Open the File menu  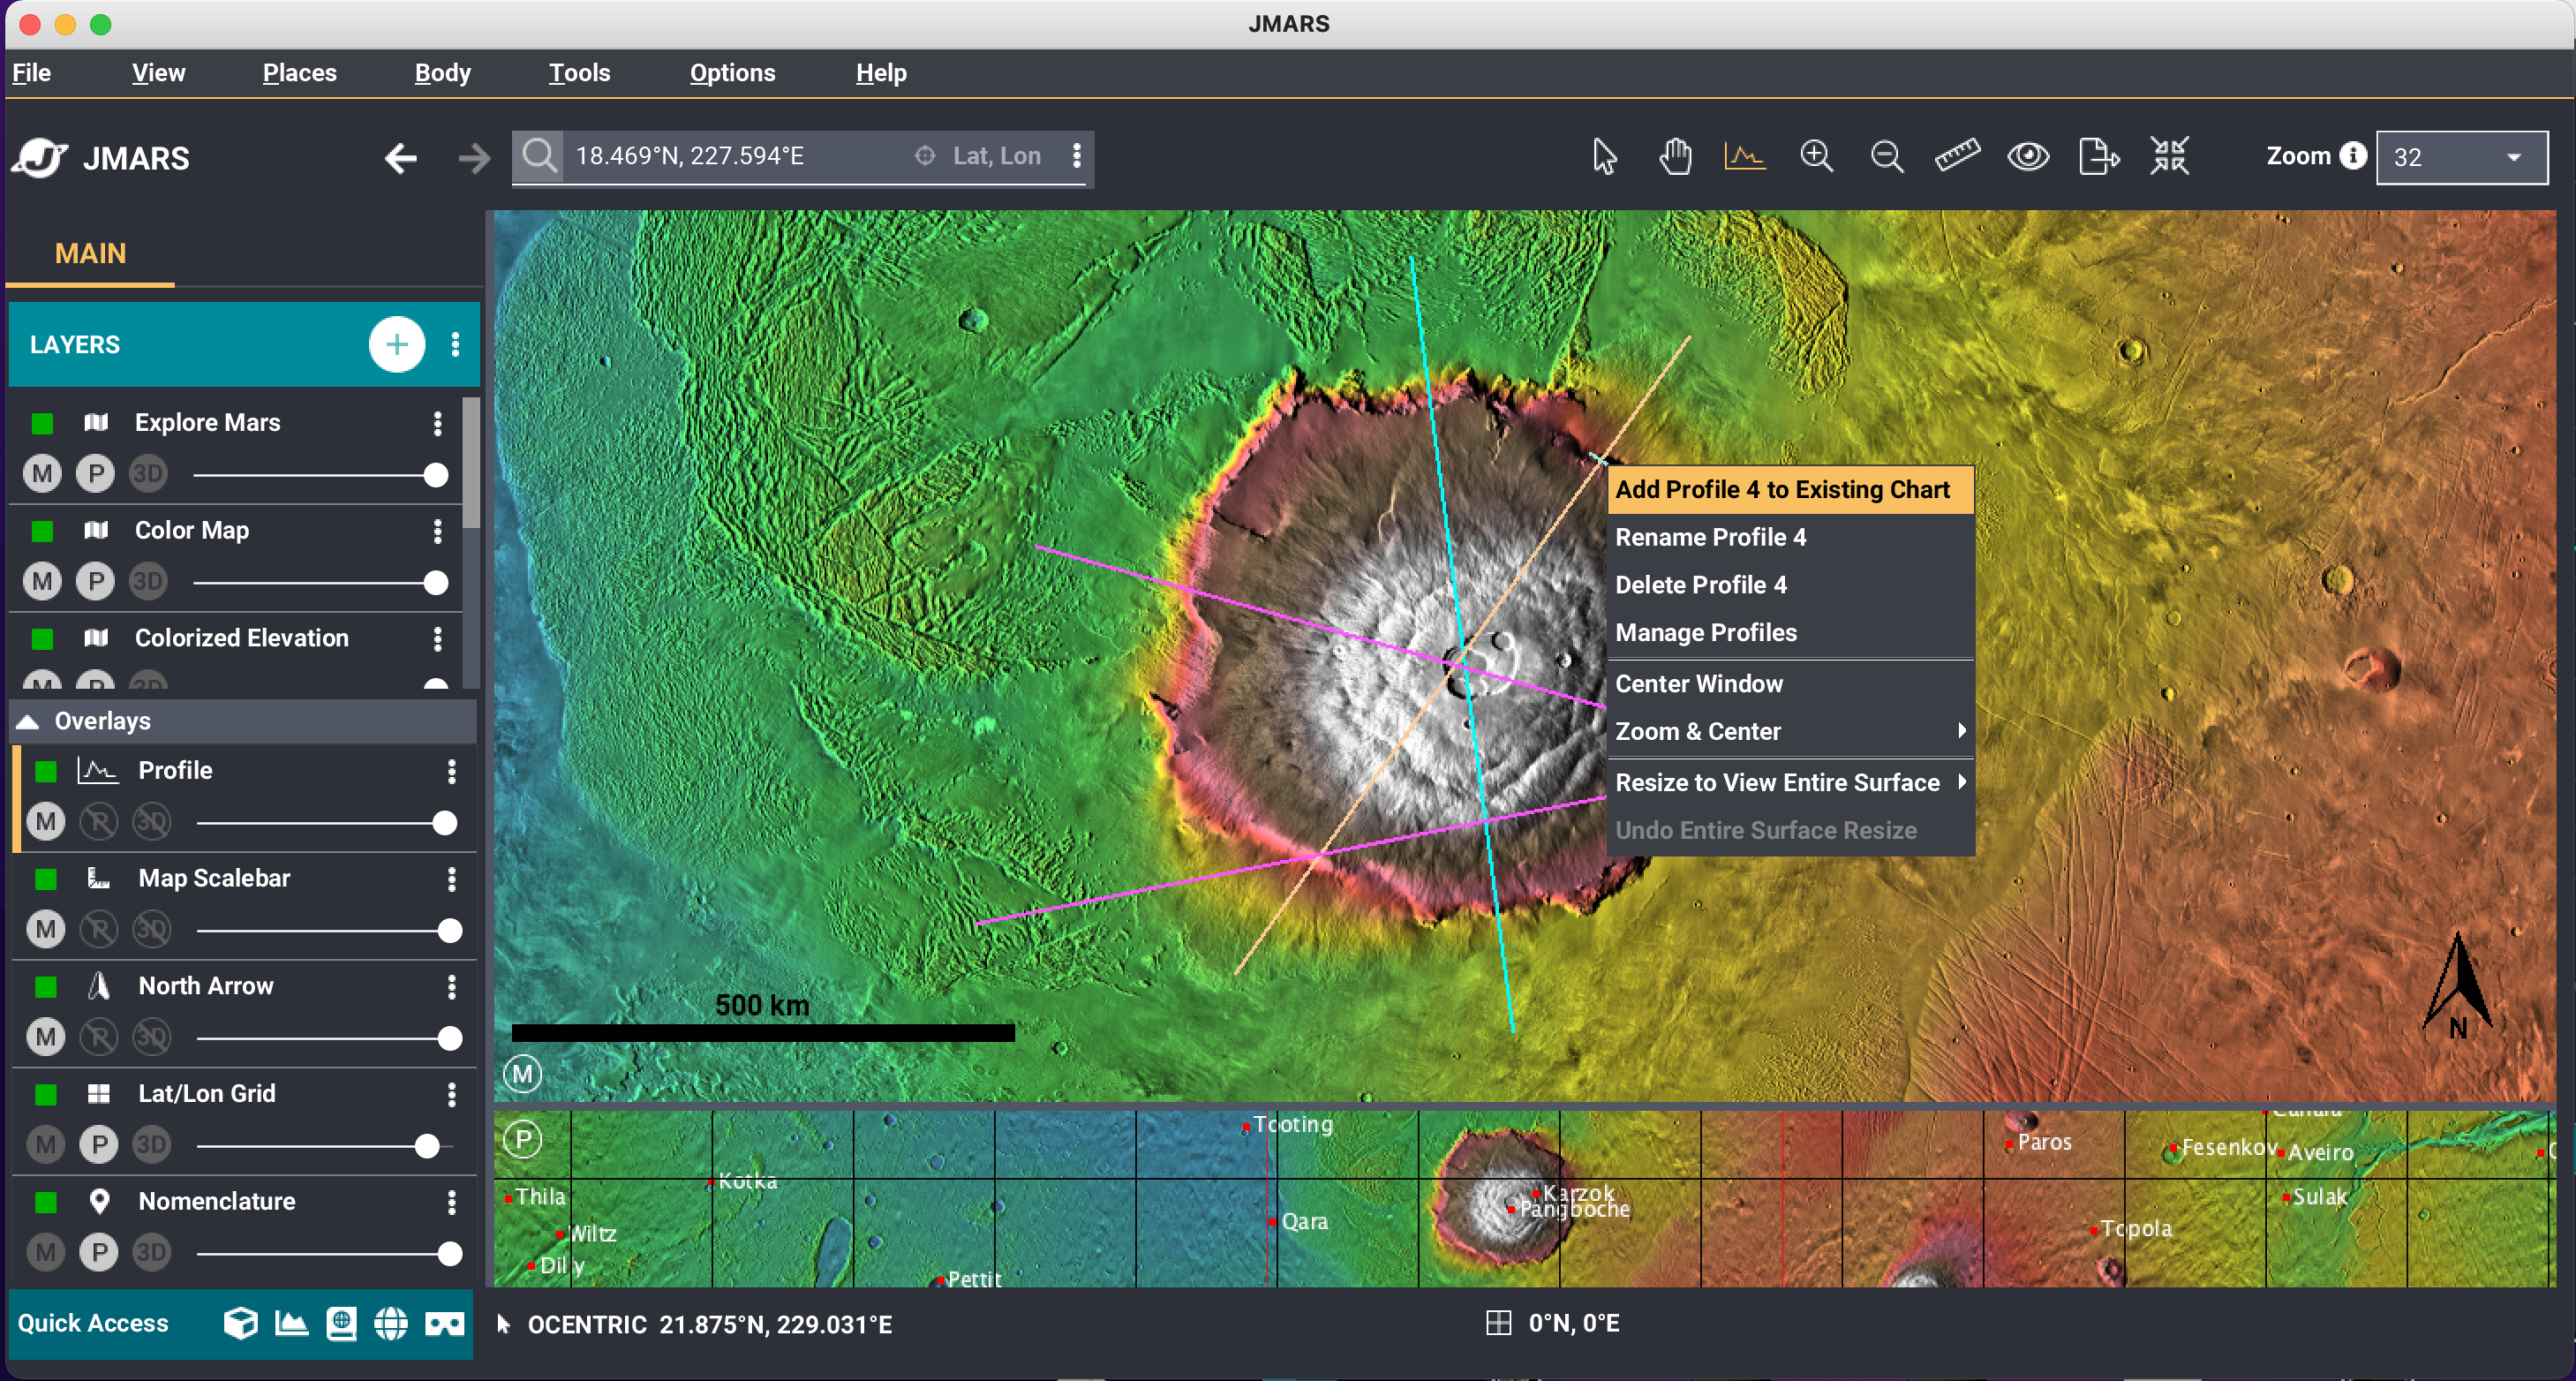[x=31, y=73]
